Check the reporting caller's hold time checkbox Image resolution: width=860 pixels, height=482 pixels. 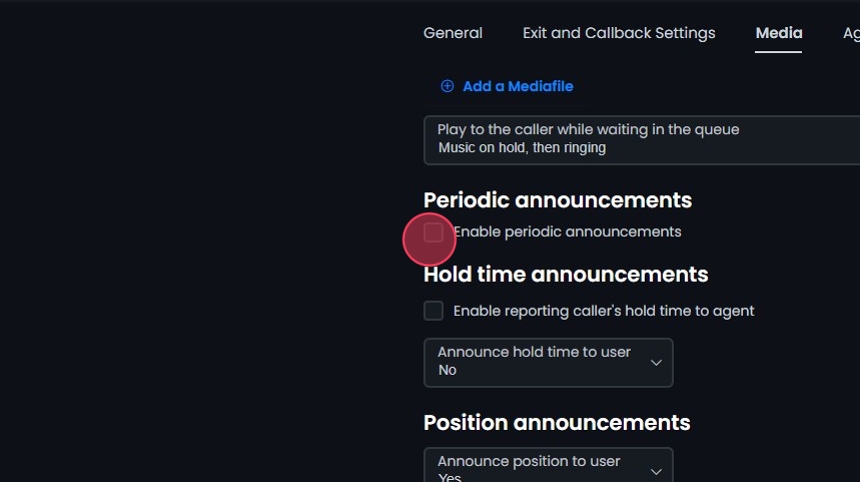[433, 311]
